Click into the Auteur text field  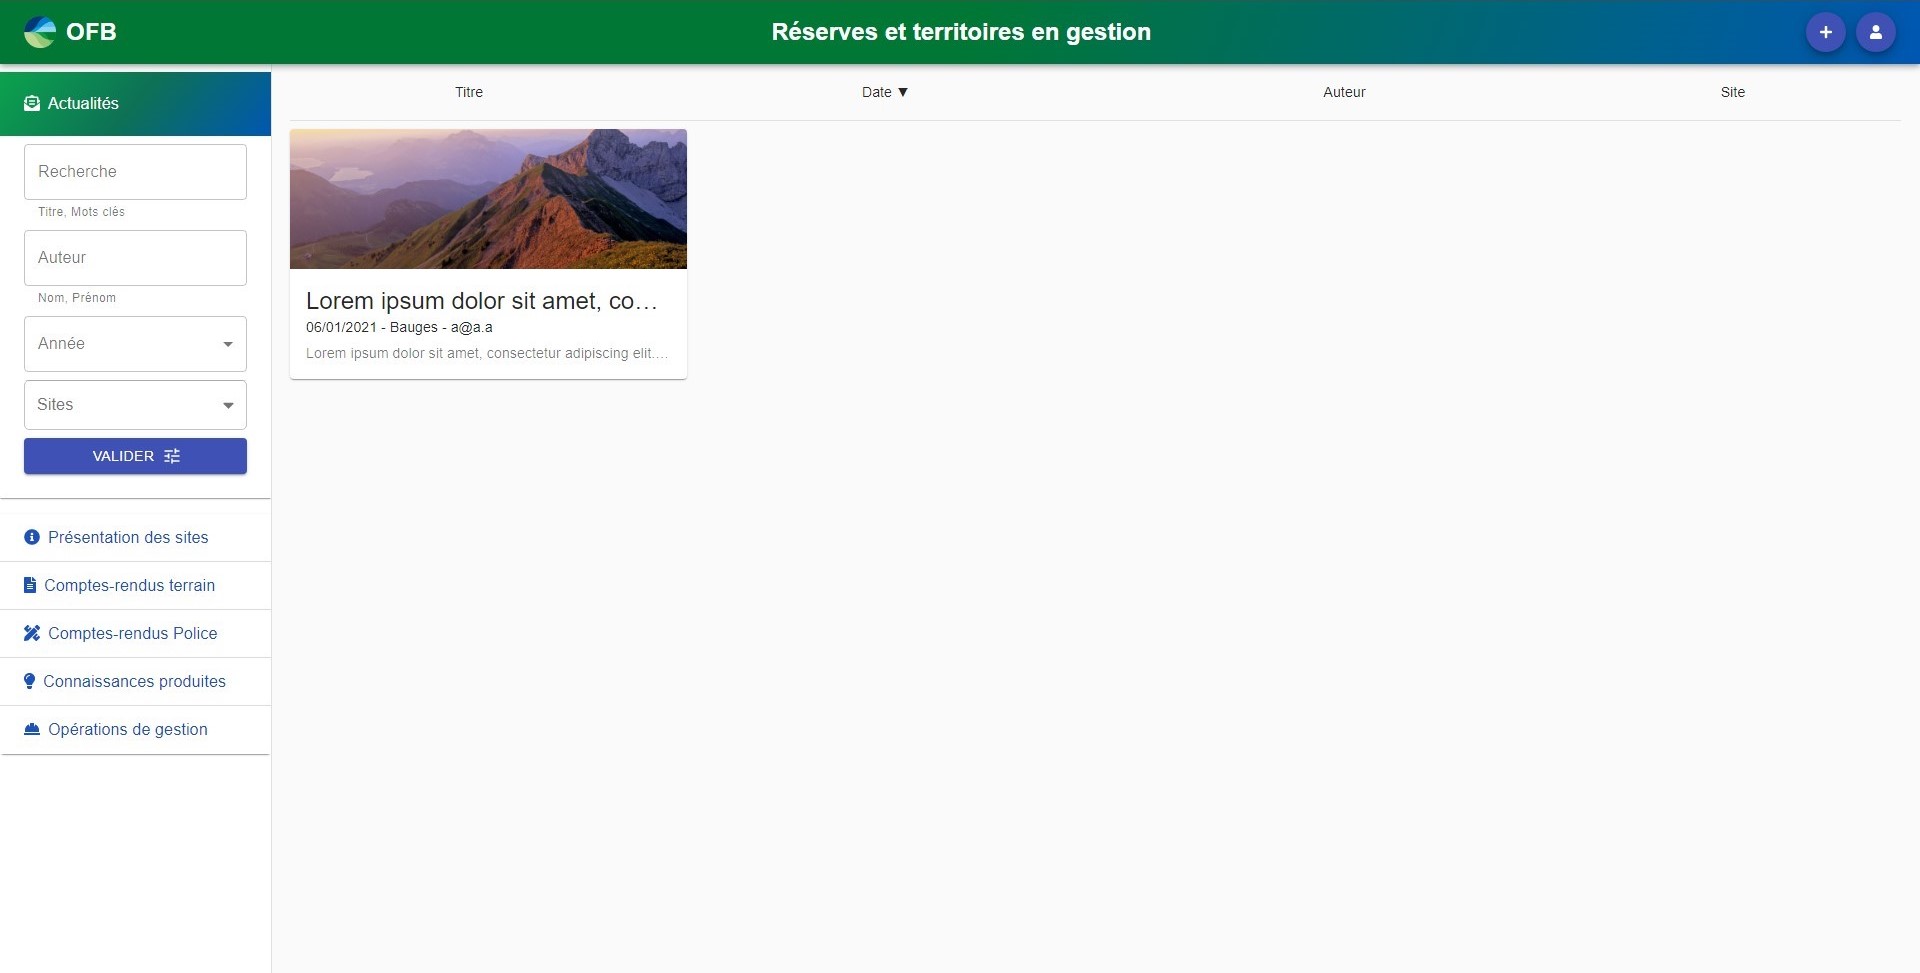[135, 258]
